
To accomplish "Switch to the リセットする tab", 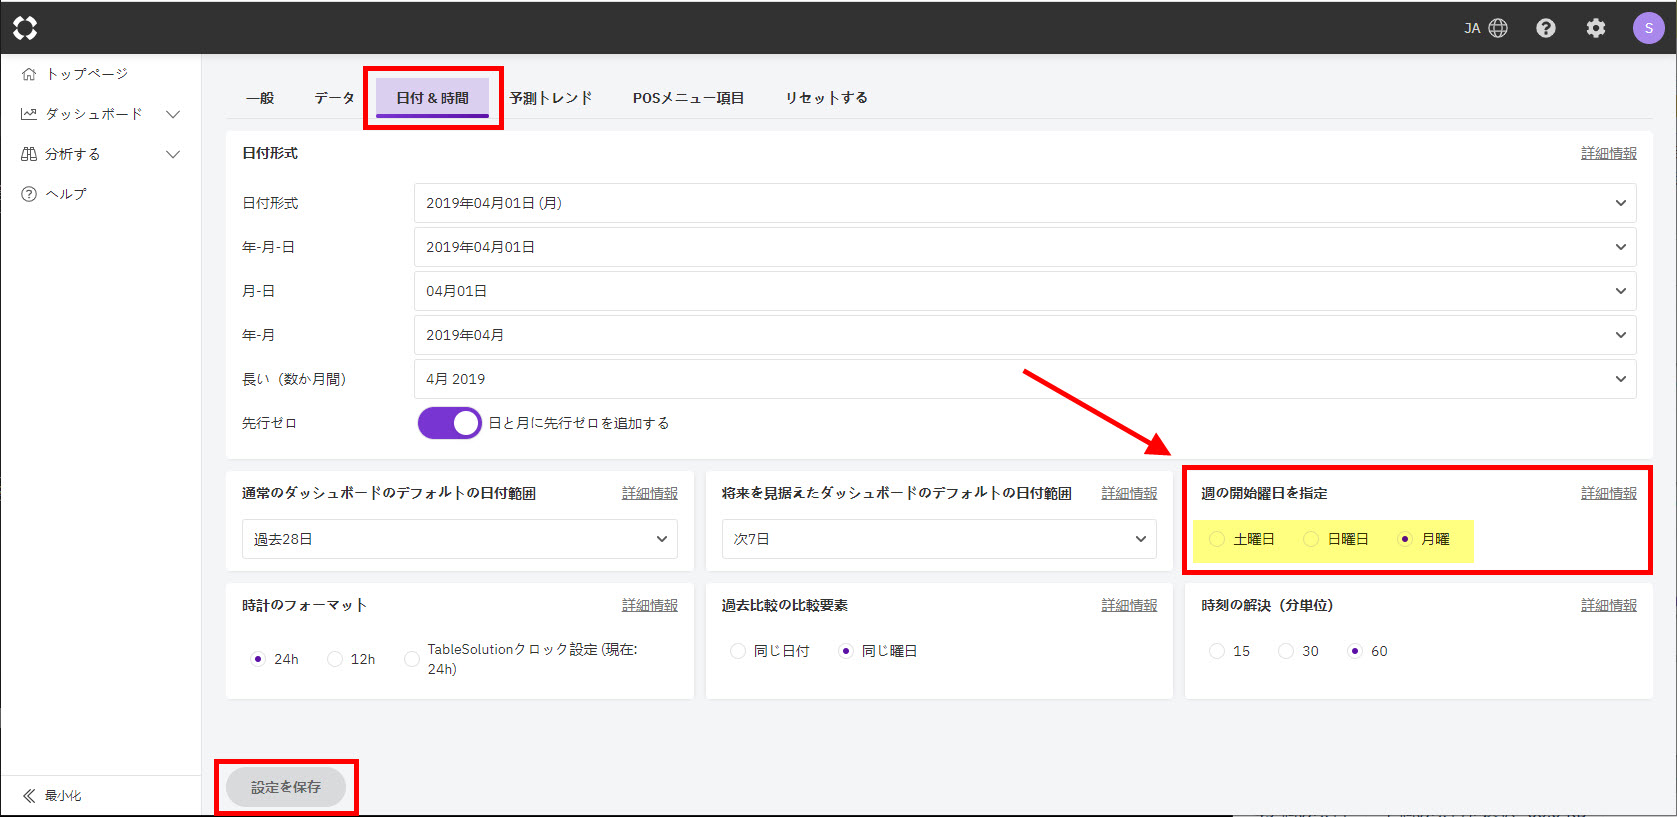I will point(826,98).
